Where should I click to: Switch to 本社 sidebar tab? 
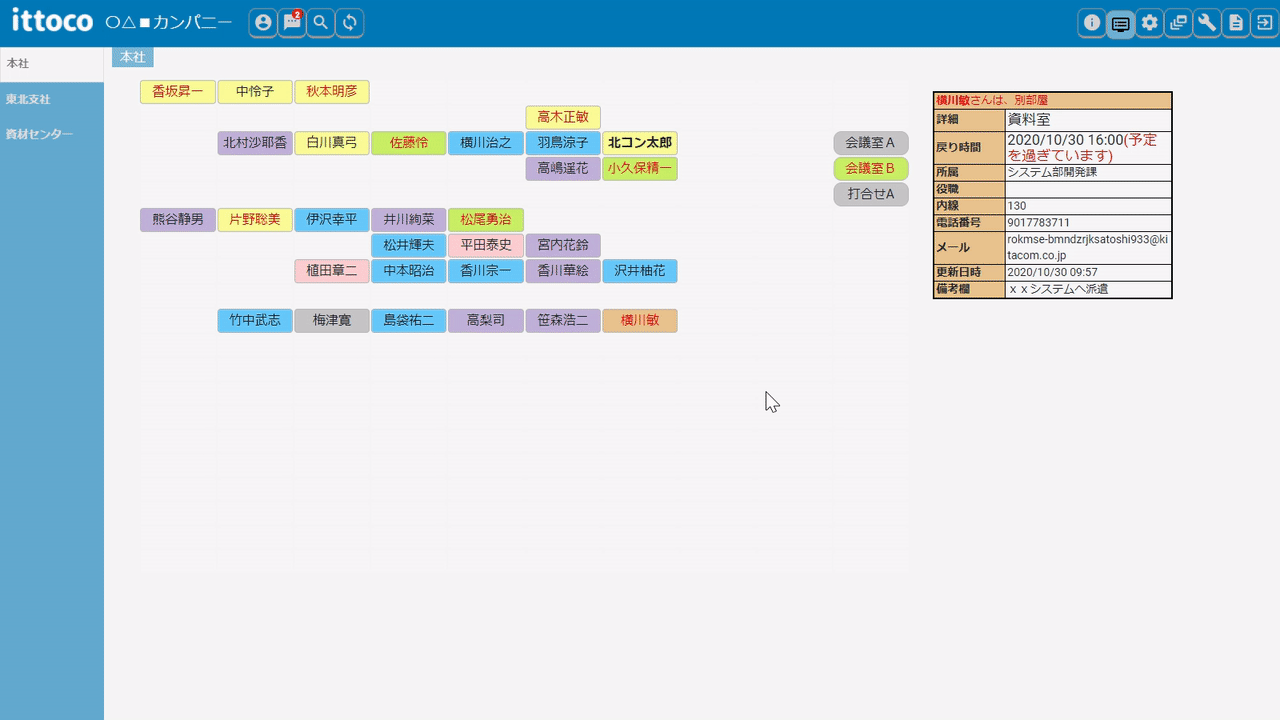point(51,64)
